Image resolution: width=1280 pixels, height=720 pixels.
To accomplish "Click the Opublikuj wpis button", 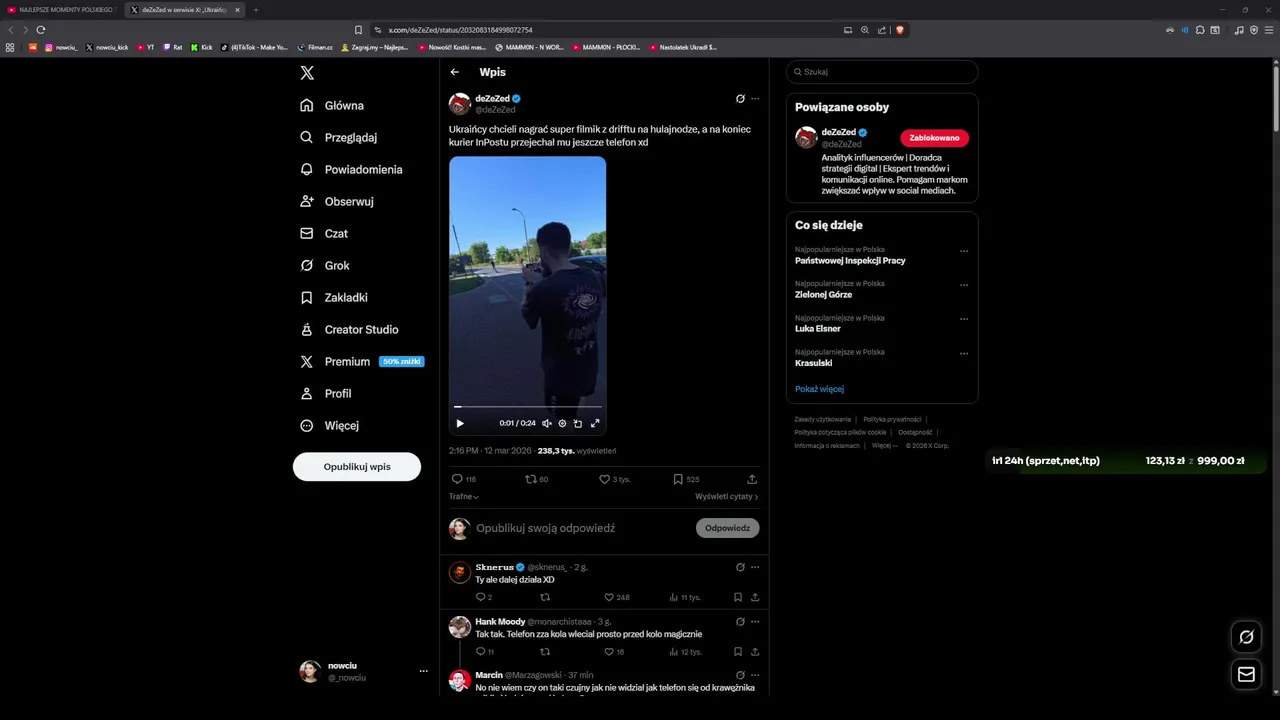I will (x=357, y=467).
